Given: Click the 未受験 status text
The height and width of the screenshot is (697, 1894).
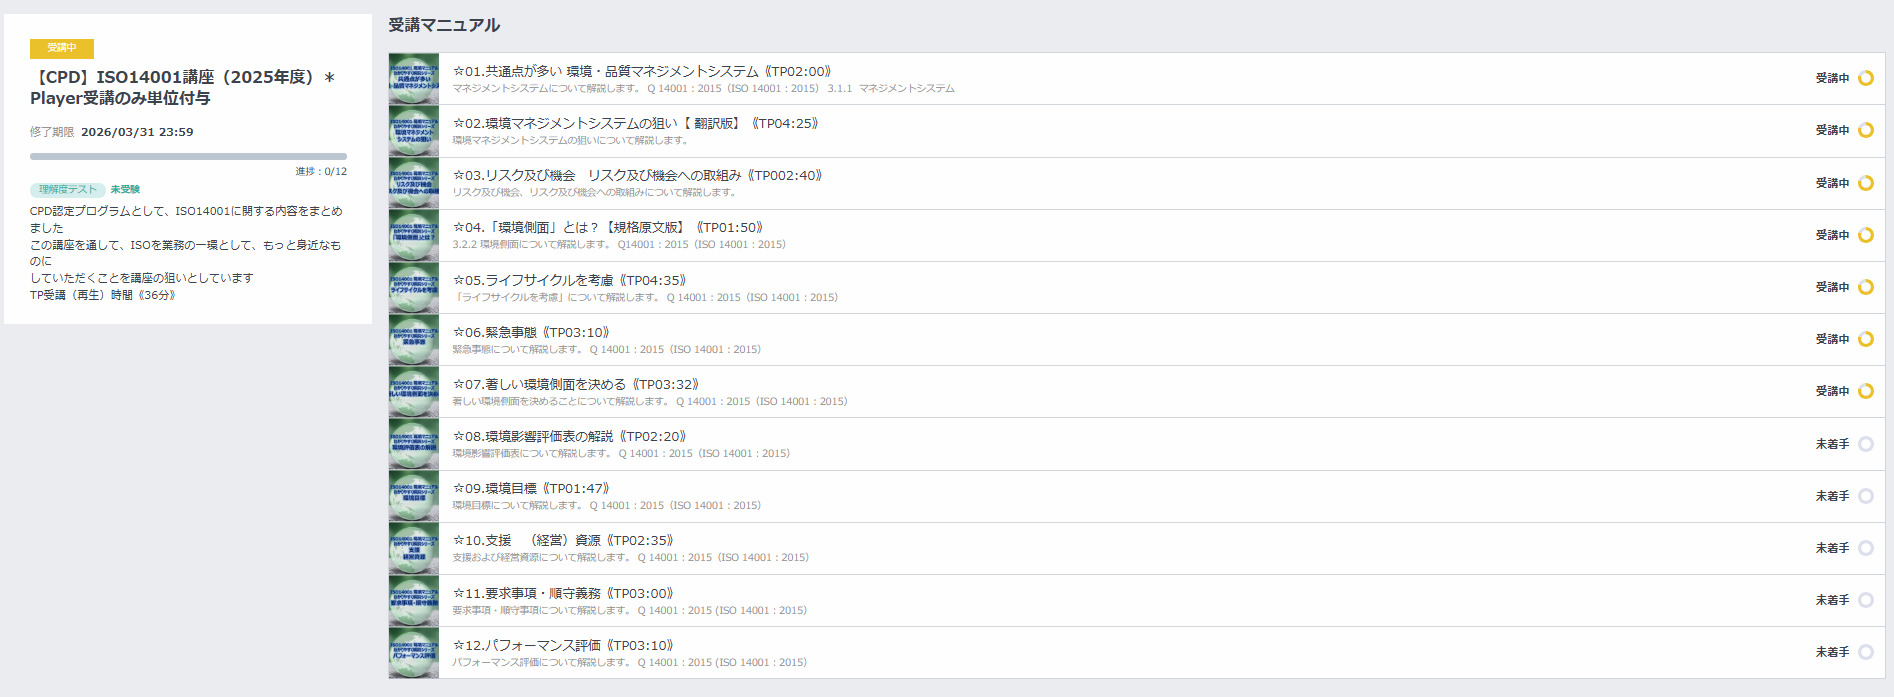Looking at the screenshot, I should click(x=125, y=189).
